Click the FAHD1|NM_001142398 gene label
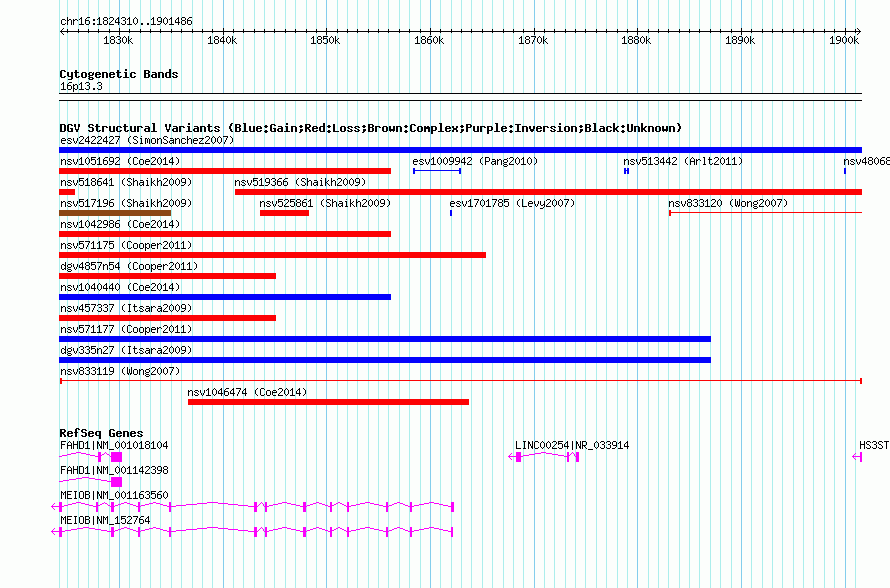The height and width of the screenshot is (588, 890). pyautogui.click(x=114, y=471)
